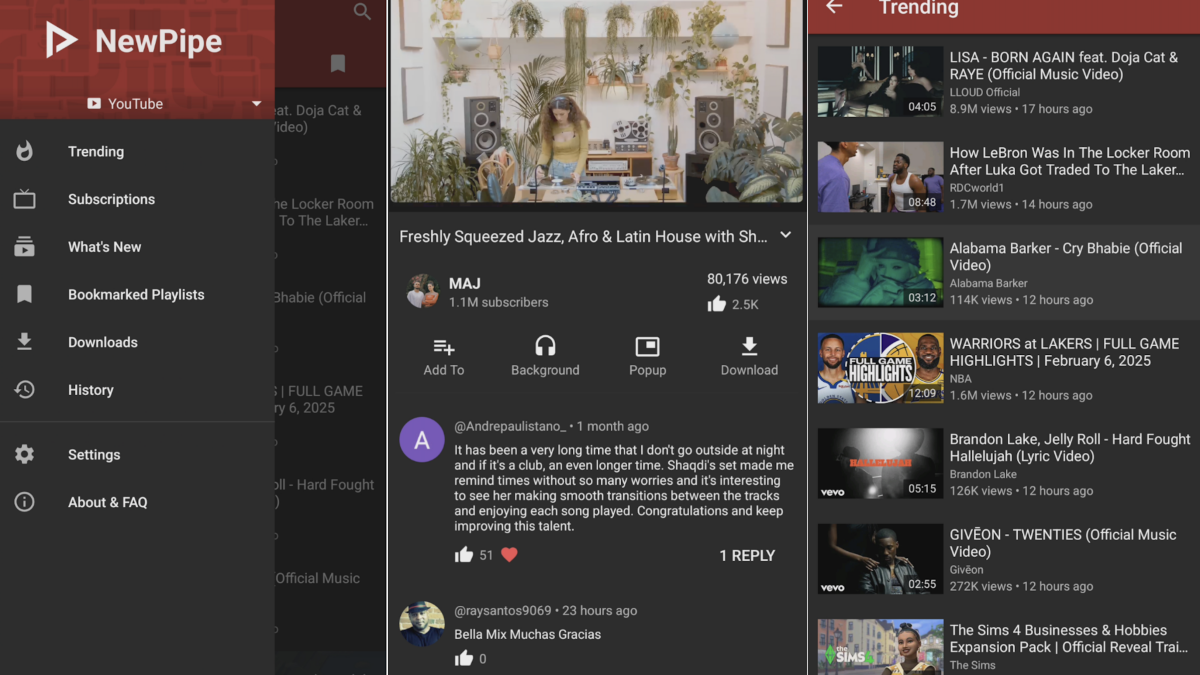Screen dimensions: 1200x675
Task: Expand the video title description chevron
Action: click(x=786, y=236)
